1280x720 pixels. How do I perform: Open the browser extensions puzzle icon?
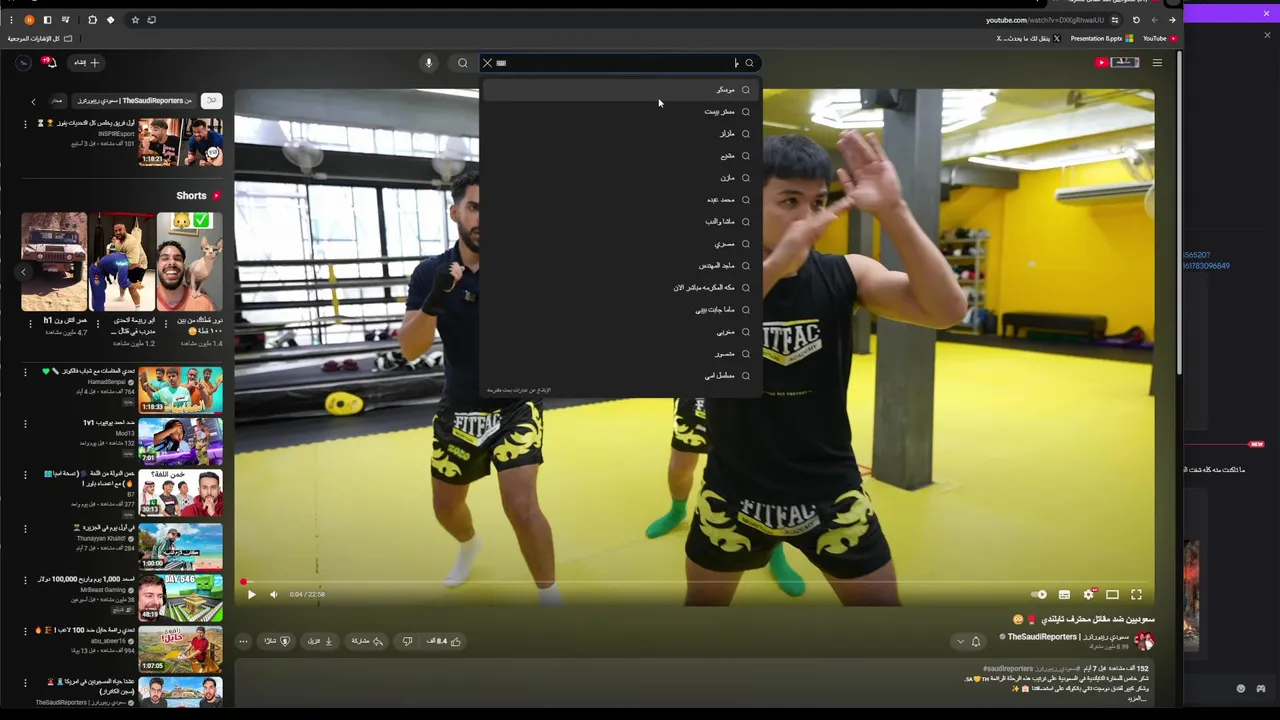tap(92, 20)
